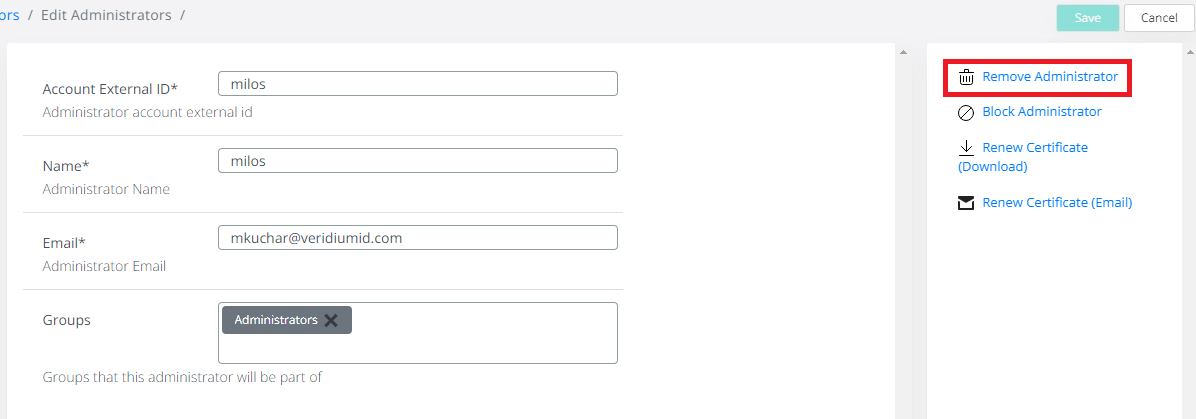The image size is (1196, 419).
Task: Edit the Email field containing mkuchar@veridiumid.com
Action: point(417,237)
